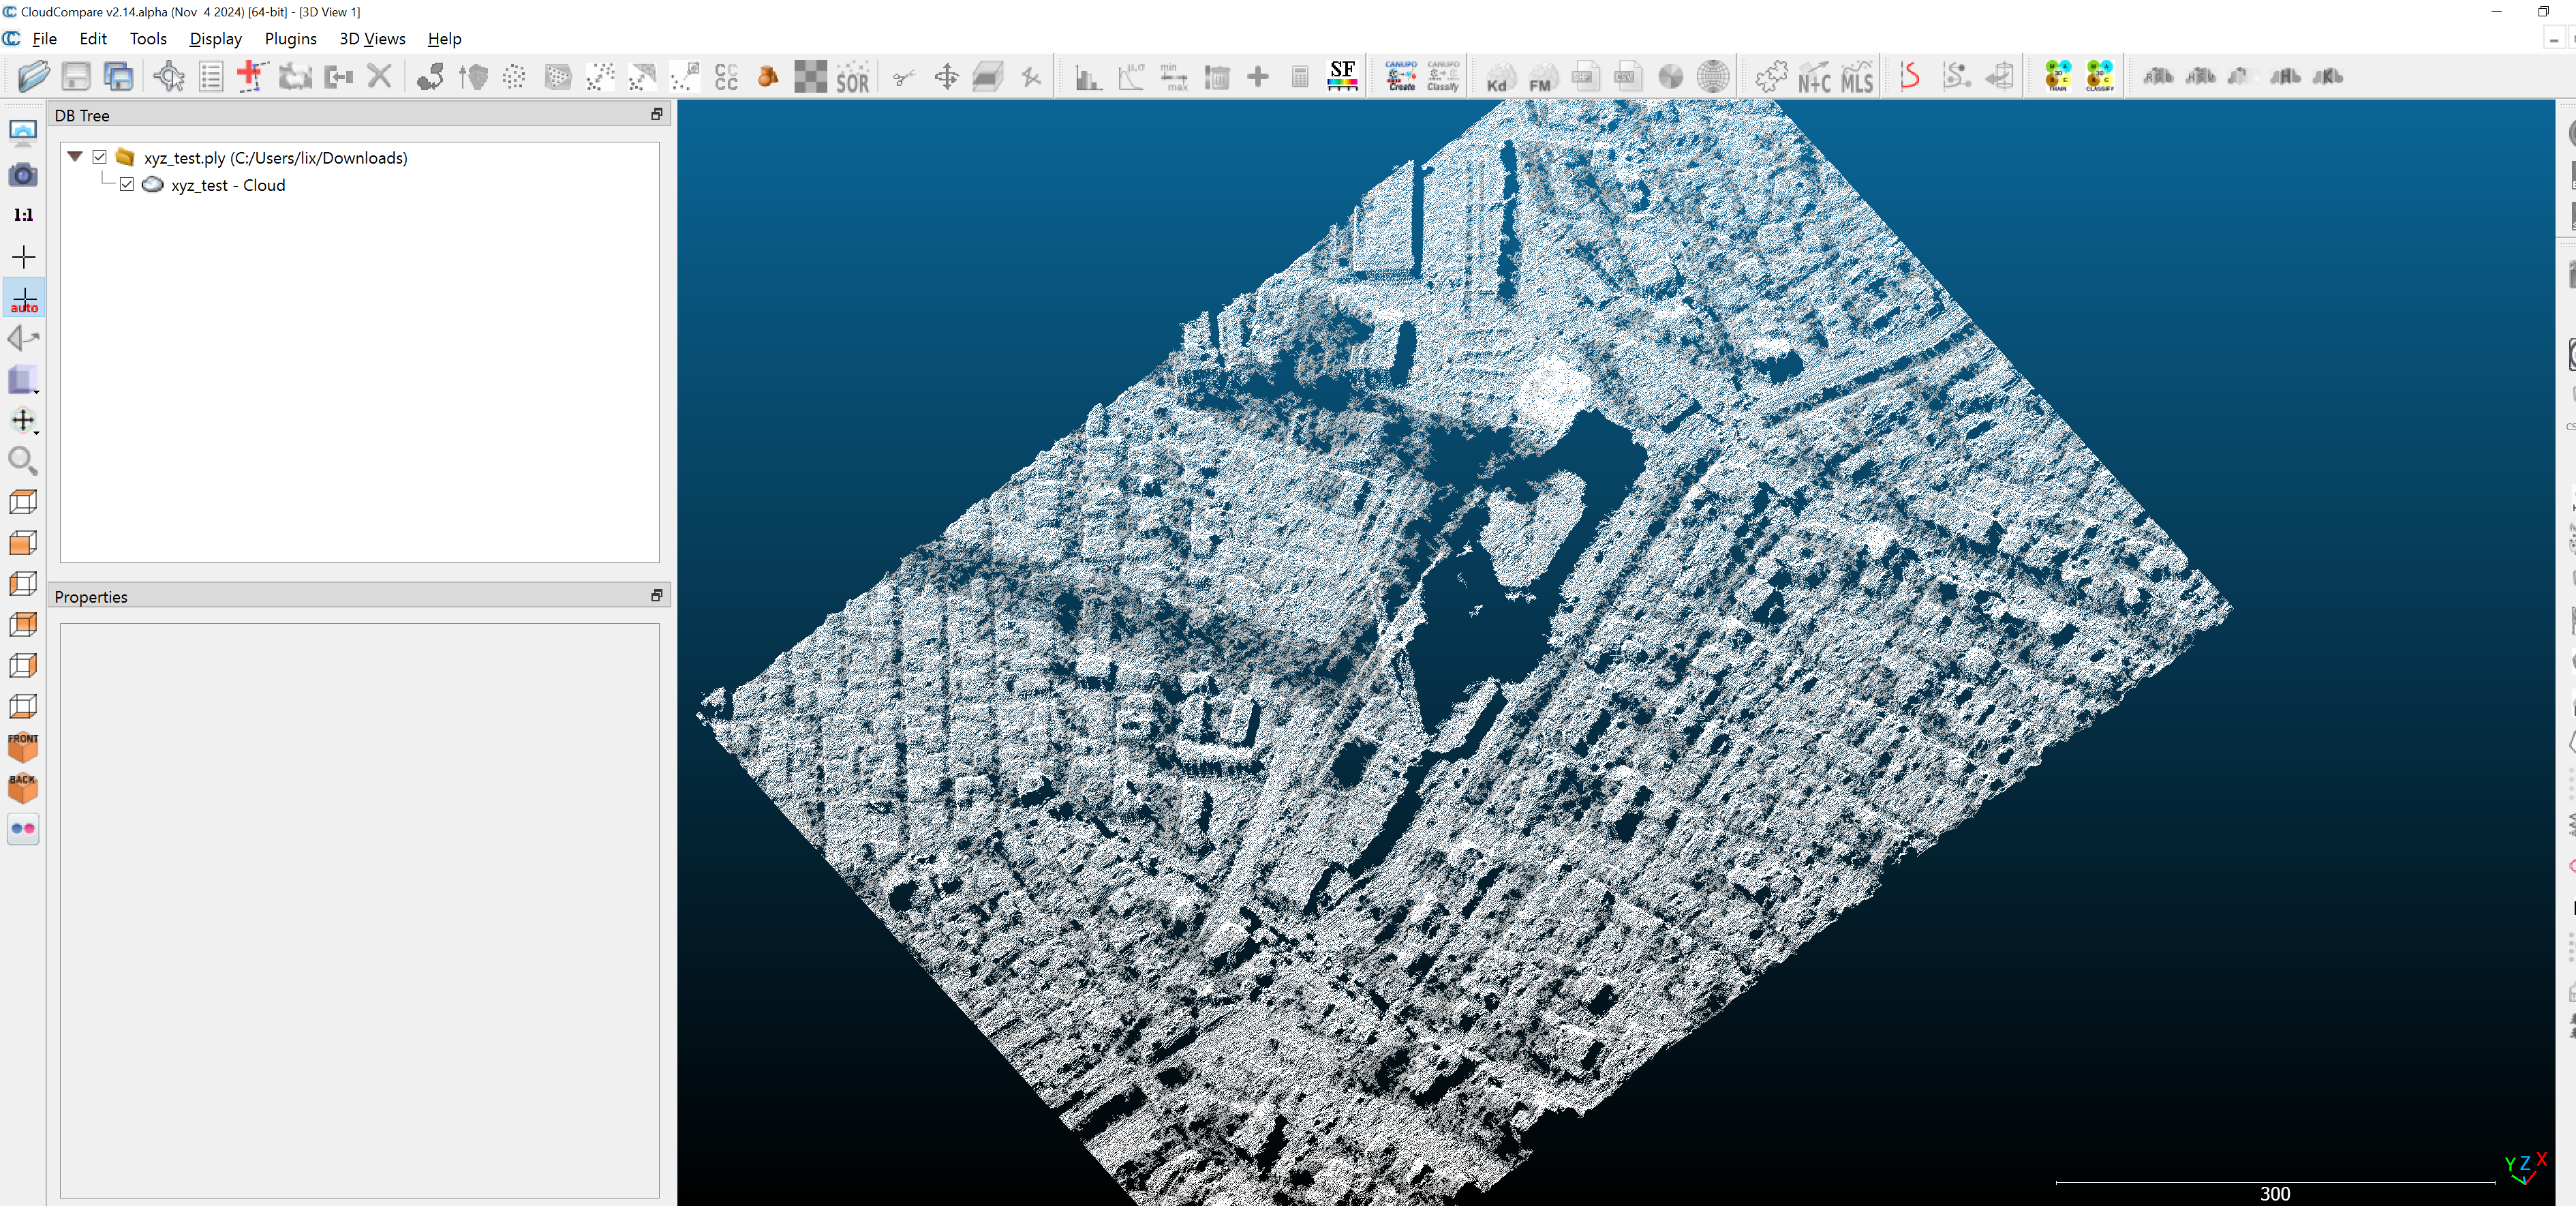
Task: Open the Plugins menu
Action: point(290,39)
